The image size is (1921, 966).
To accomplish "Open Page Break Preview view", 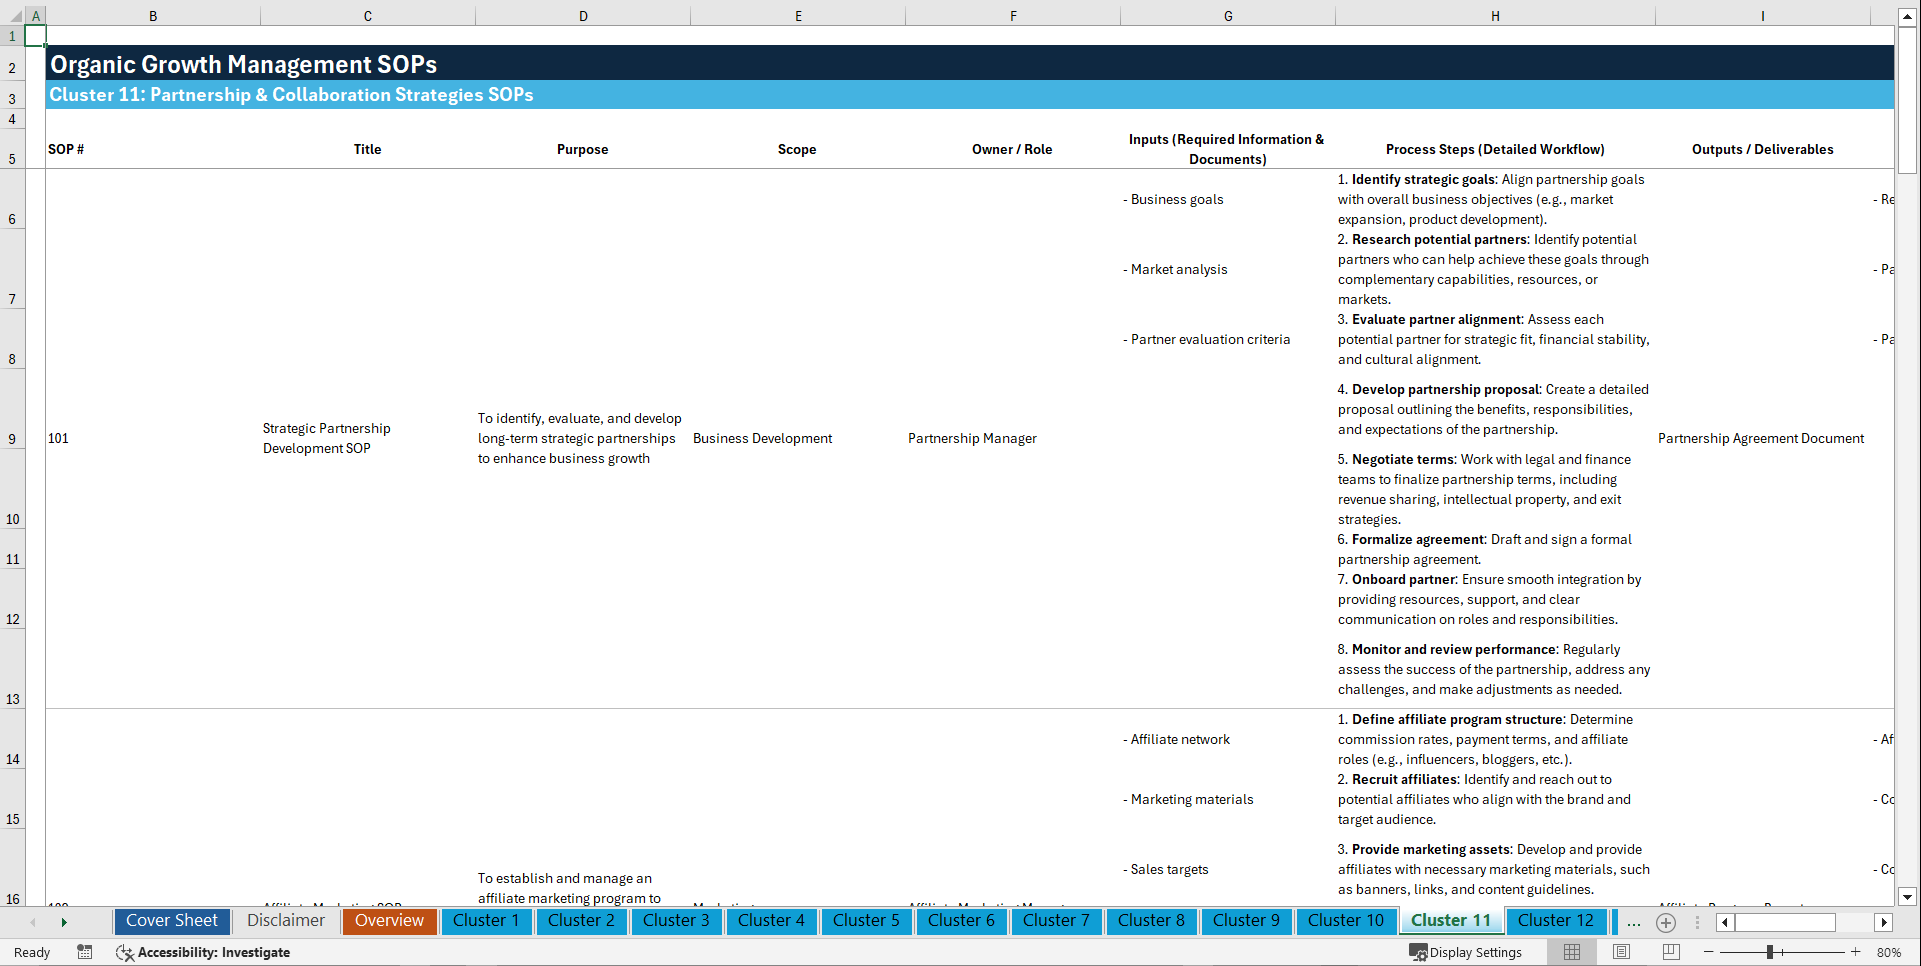I will point(1671,952).
